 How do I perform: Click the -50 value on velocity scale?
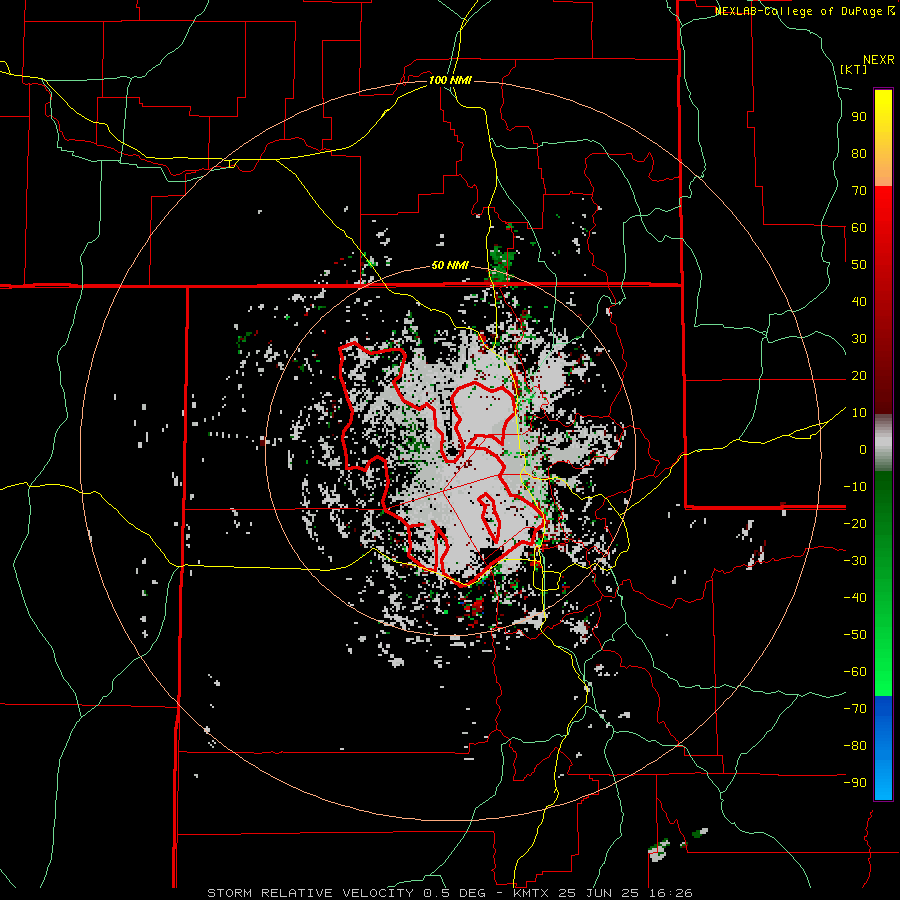click(855, 635)
